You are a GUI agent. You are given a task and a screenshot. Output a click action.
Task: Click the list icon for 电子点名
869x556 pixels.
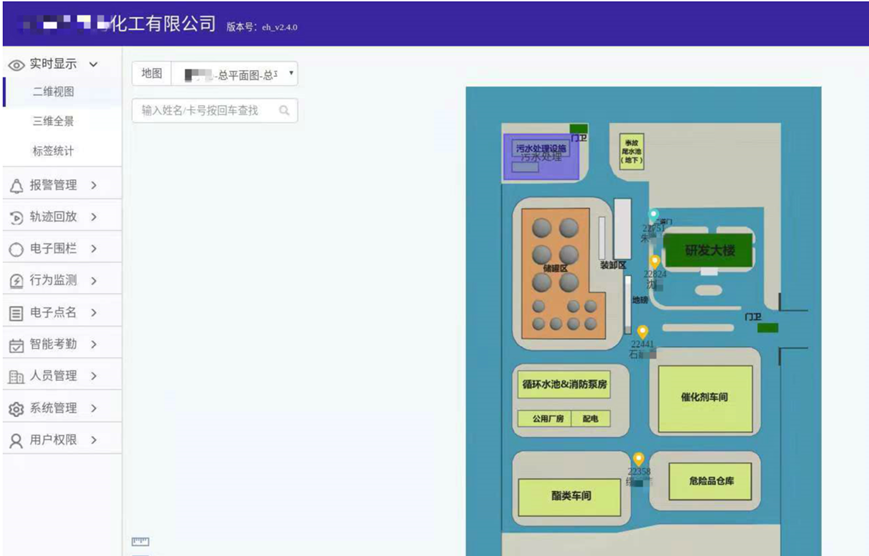click(x=16, y=313)
